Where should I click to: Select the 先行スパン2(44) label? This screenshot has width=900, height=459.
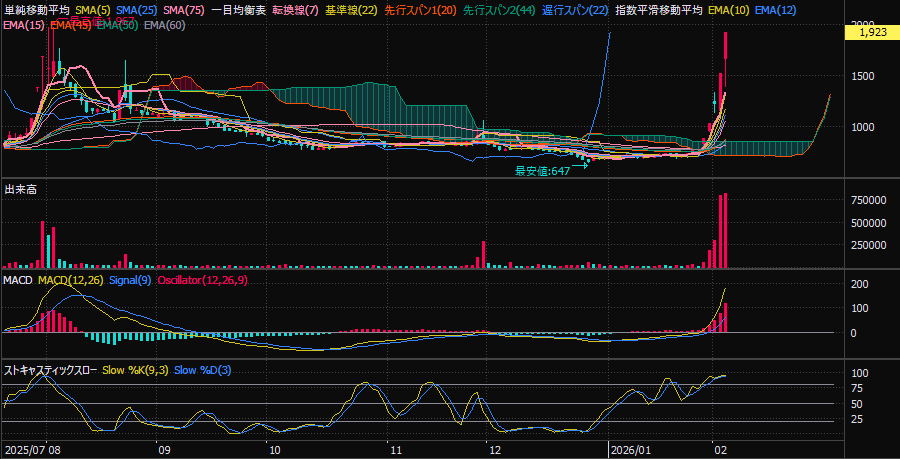(x=499, y=10)
